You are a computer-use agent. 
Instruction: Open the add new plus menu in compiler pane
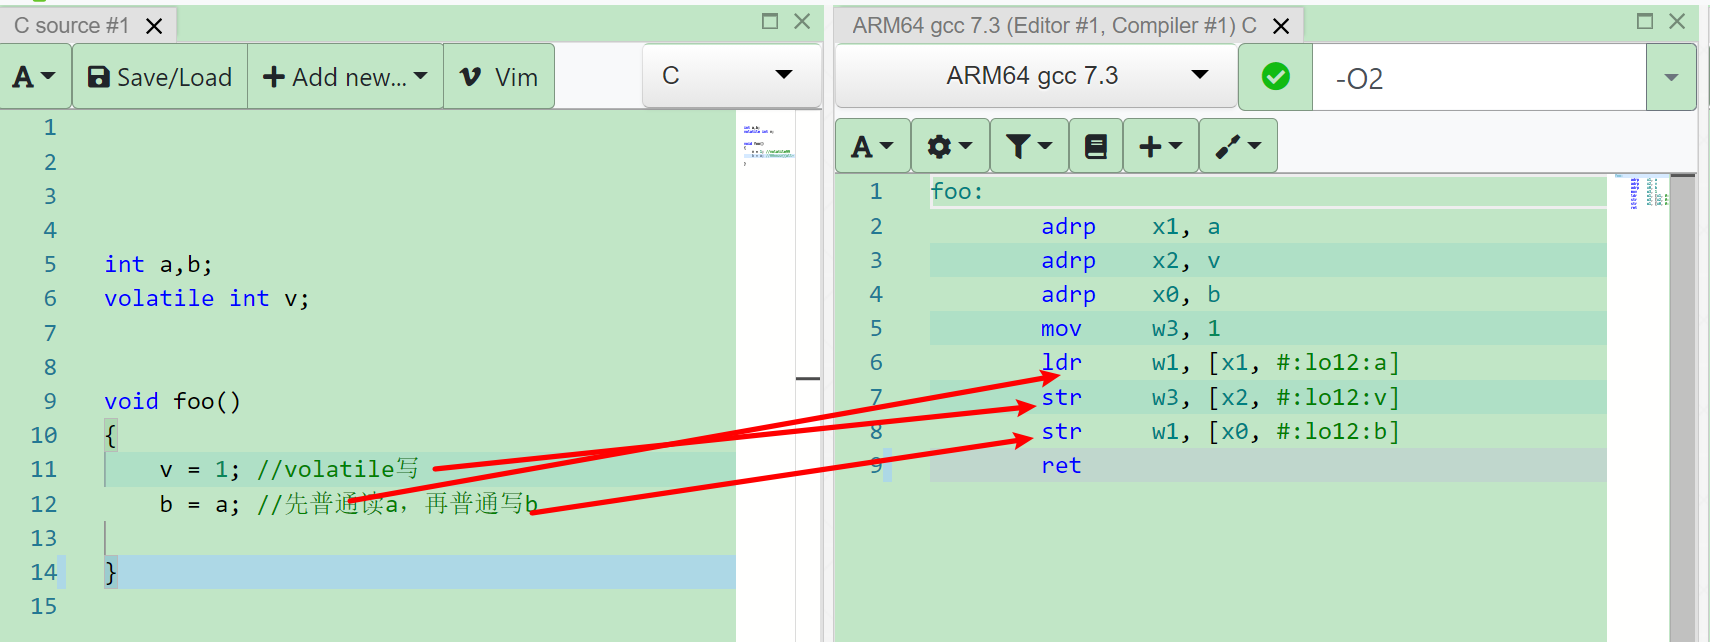point(1161,146)
